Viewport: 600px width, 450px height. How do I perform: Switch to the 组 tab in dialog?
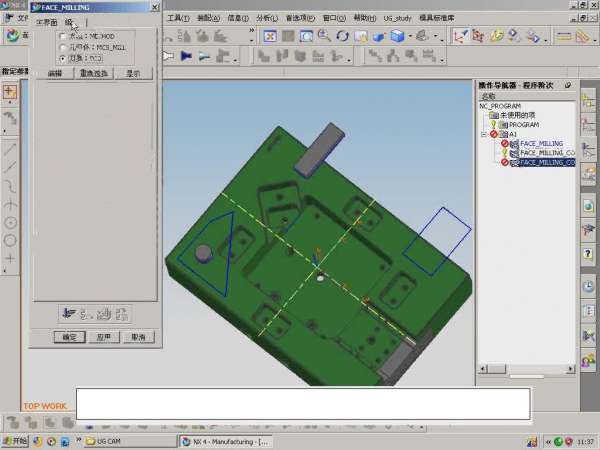(x=69, y=22)
